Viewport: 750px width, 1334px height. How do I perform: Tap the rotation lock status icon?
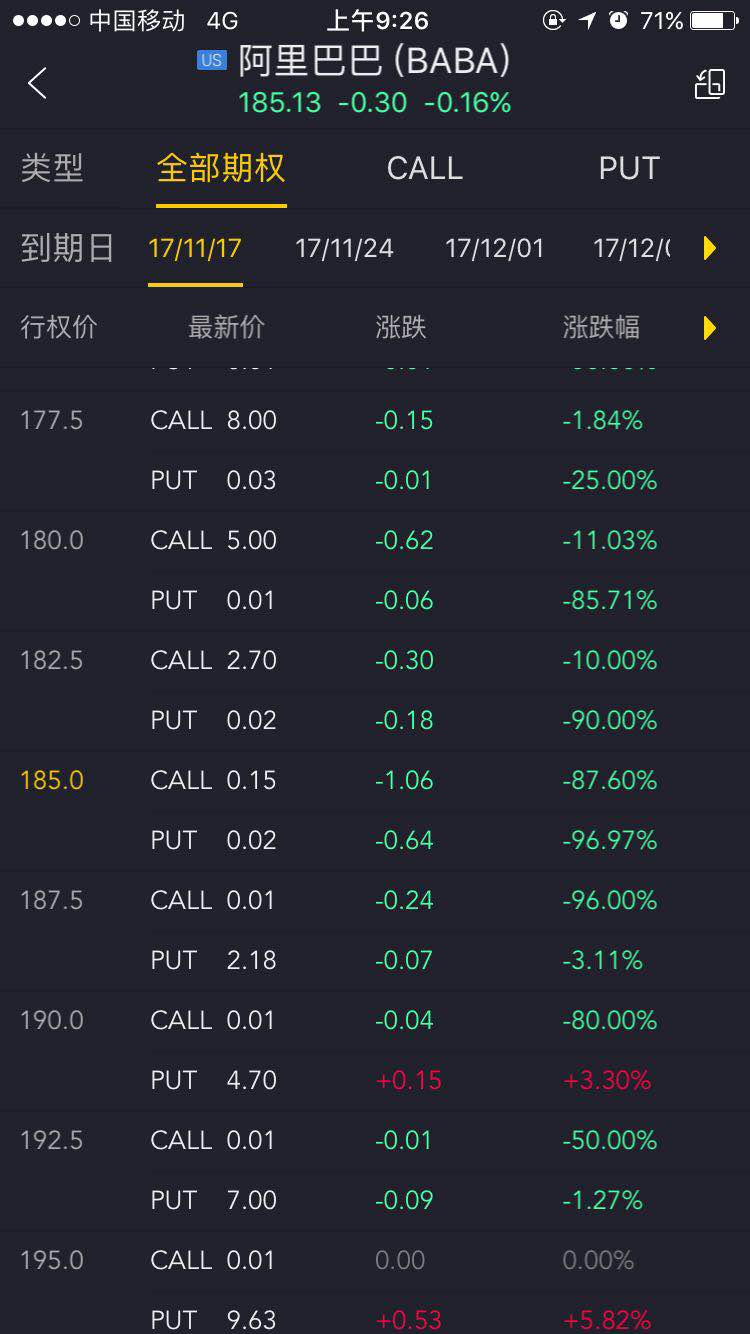pyautogui.click(x=553, y=20)
